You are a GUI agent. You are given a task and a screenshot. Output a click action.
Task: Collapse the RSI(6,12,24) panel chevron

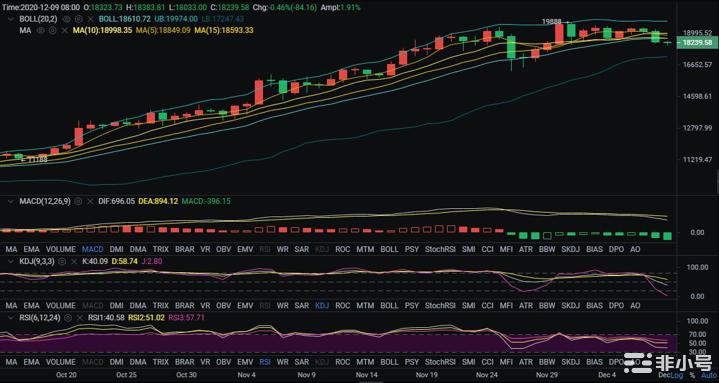[11, 317]
